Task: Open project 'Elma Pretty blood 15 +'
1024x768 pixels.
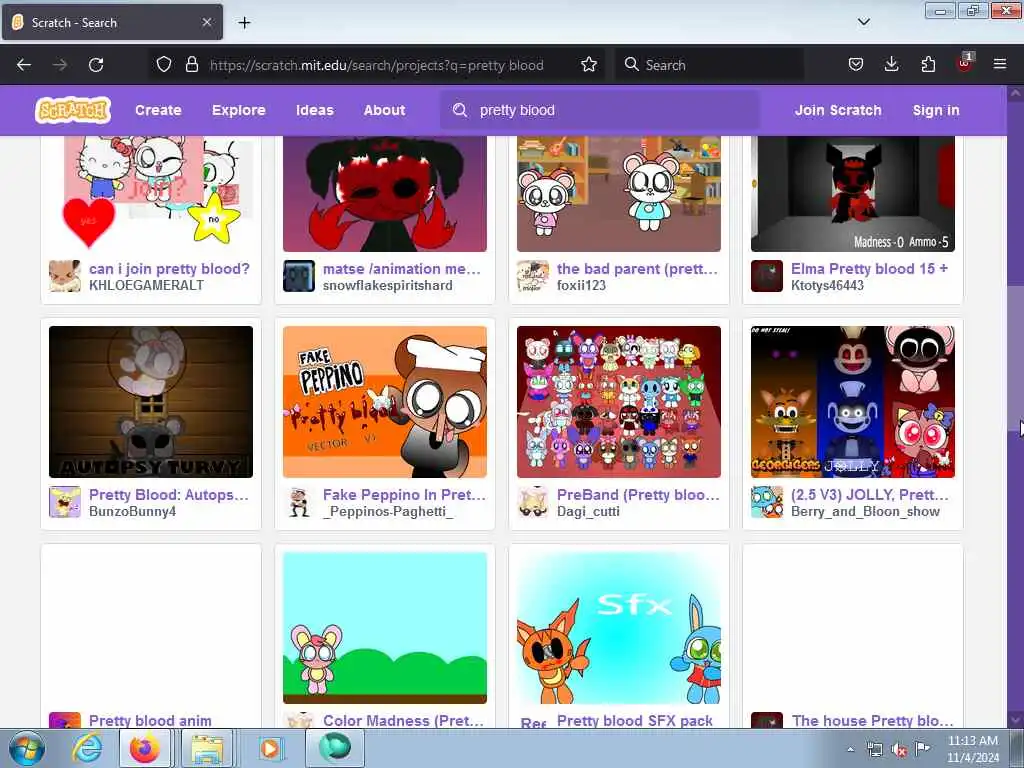Action: [x=869, y=268]
